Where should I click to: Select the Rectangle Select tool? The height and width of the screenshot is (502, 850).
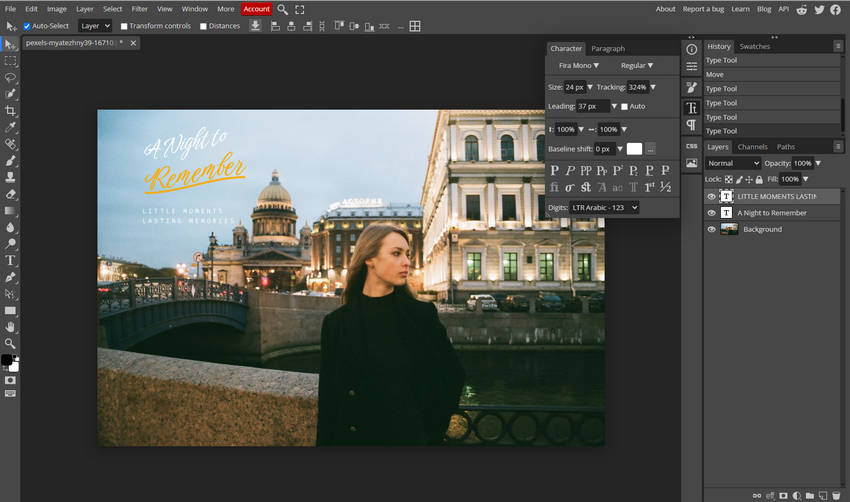(x=10, y=61)
